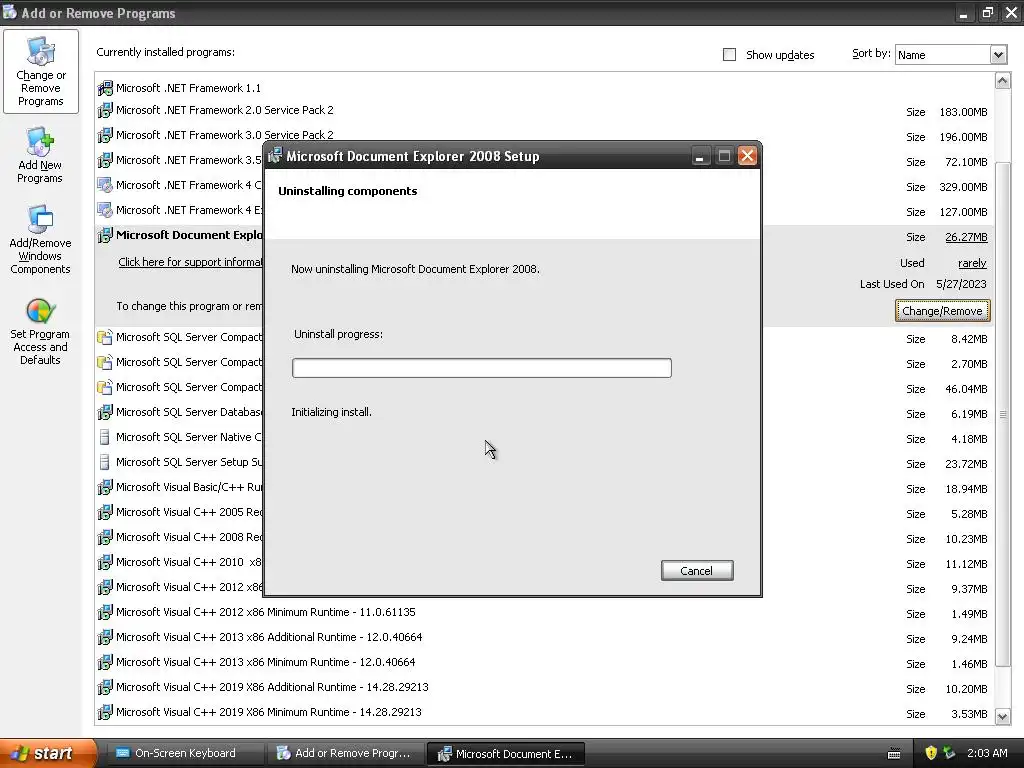Image resolution: width=1024 pixels, height=768 pixels.
Task: Select Visual C++ 2013 x86 Minimum Runtime row
Action: (x=545, y=662)
